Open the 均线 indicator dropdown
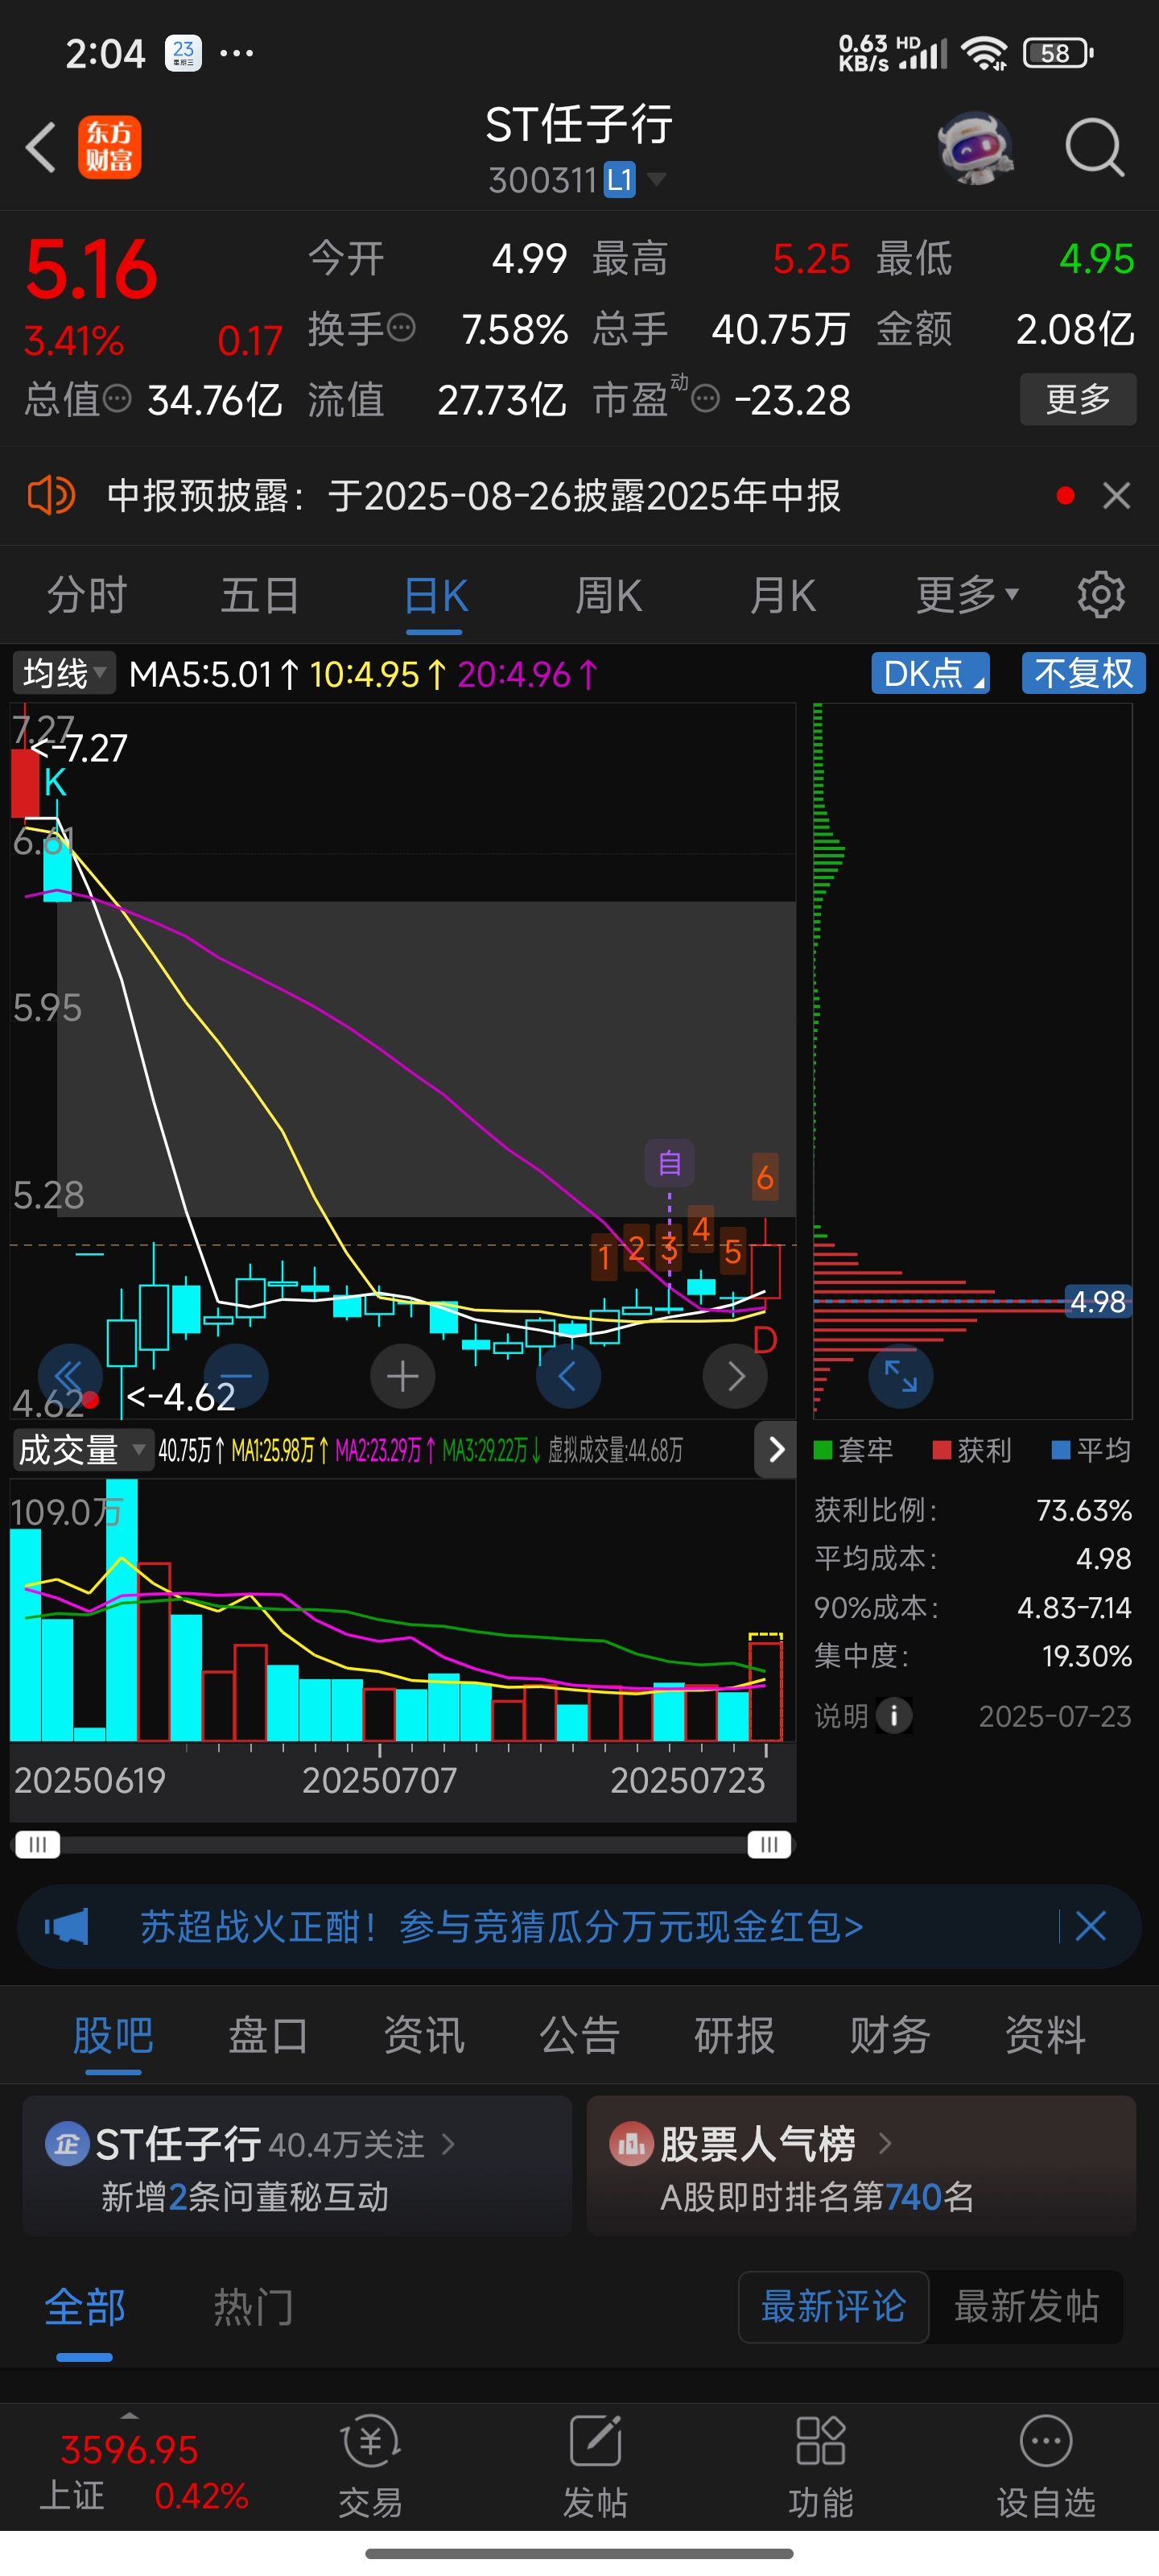The height and width of the screenshot is (2576, 1159). 63,673
